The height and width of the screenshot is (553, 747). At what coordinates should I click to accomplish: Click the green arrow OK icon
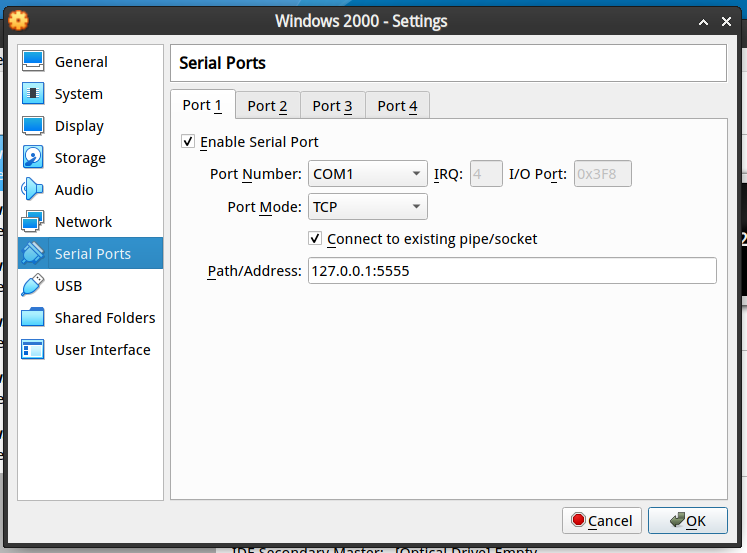click(677, 520)
